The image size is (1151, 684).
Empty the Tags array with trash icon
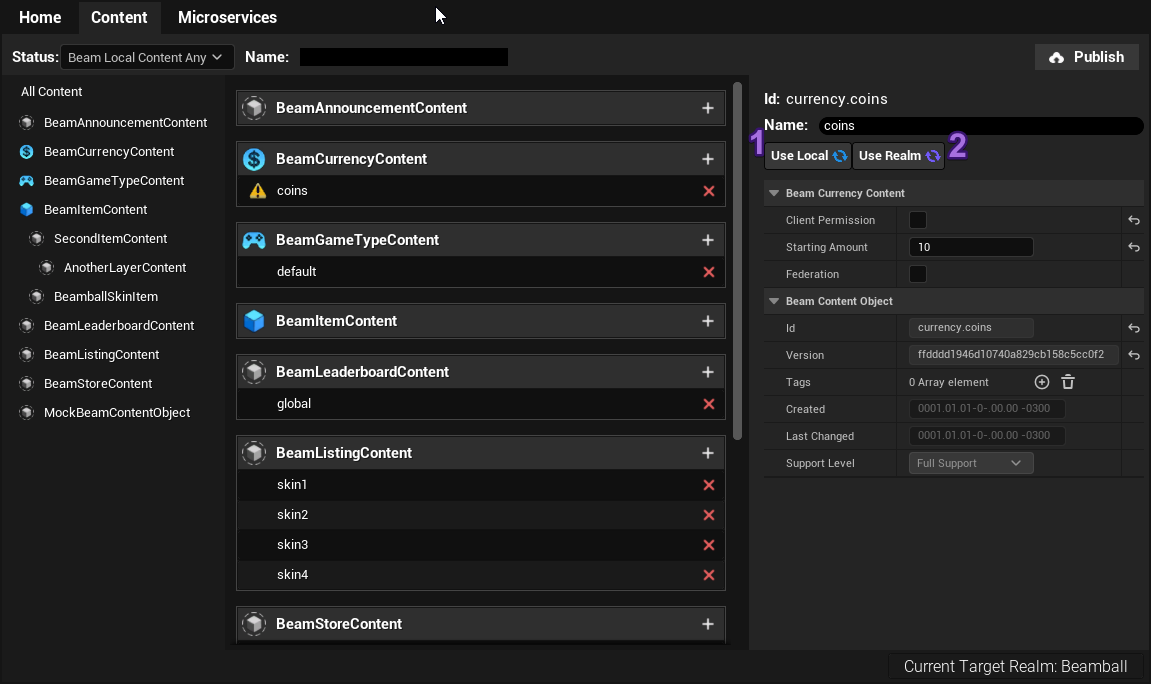(x=1067, y=382)
